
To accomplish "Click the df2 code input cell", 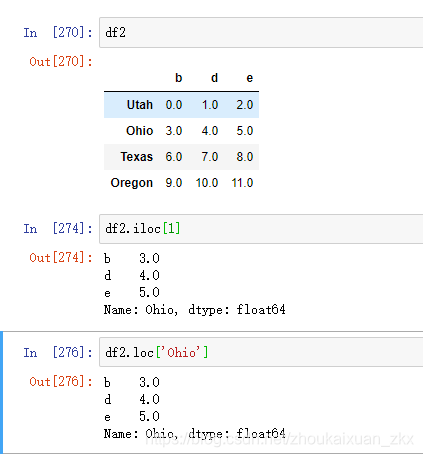I will point(261,33).
